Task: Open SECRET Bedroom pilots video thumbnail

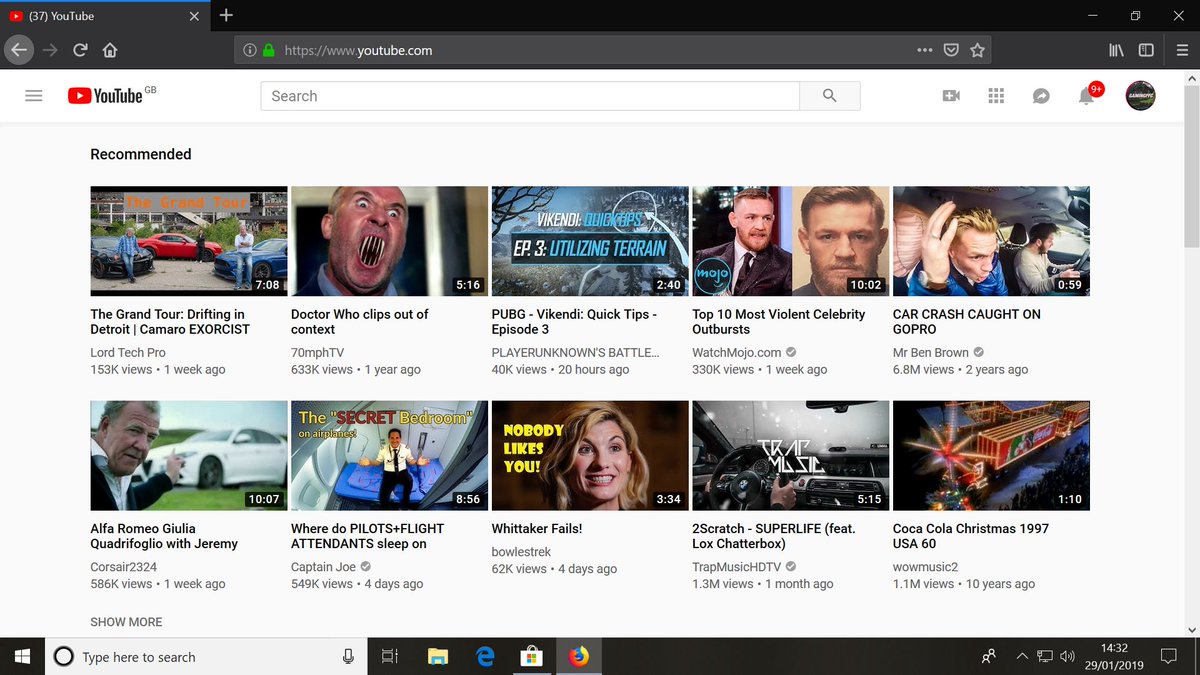Action: coord(390,456)
